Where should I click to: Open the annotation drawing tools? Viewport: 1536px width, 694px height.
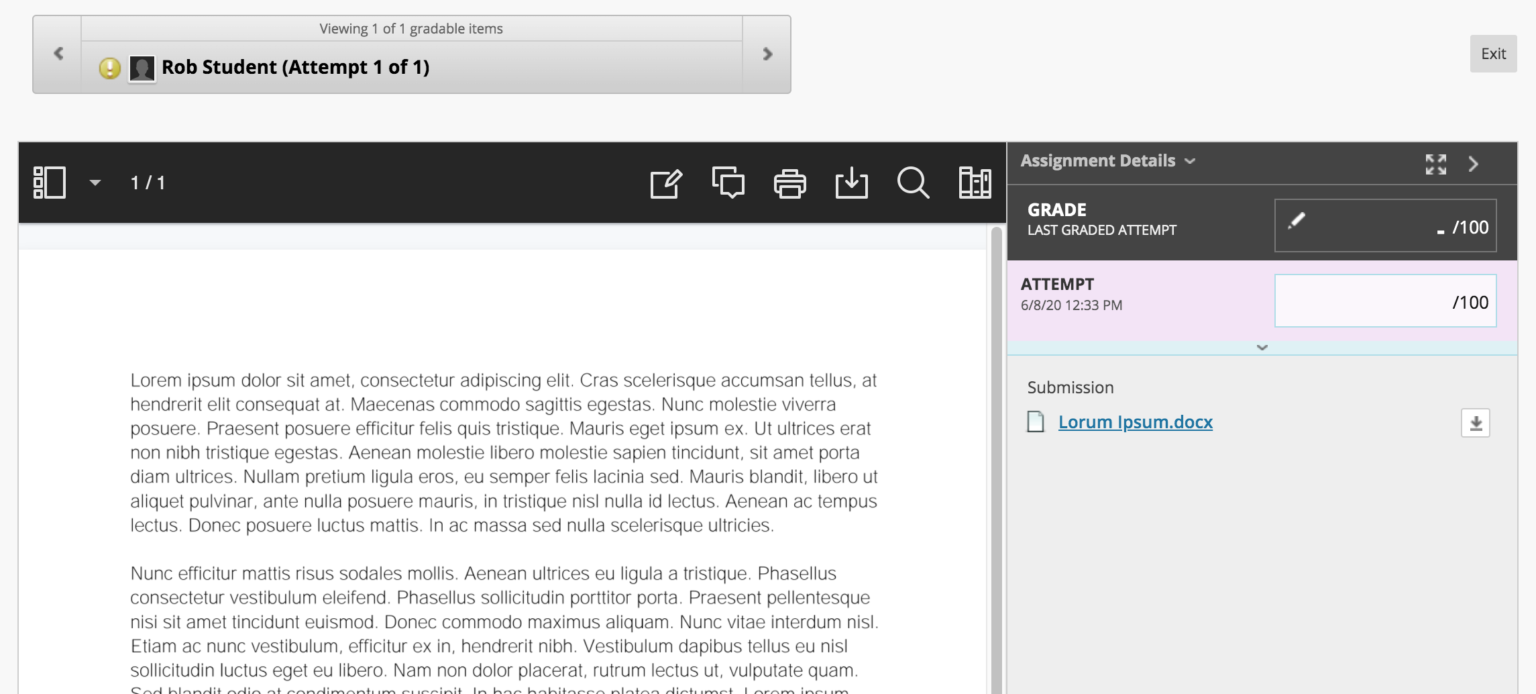tap(666, 183)
